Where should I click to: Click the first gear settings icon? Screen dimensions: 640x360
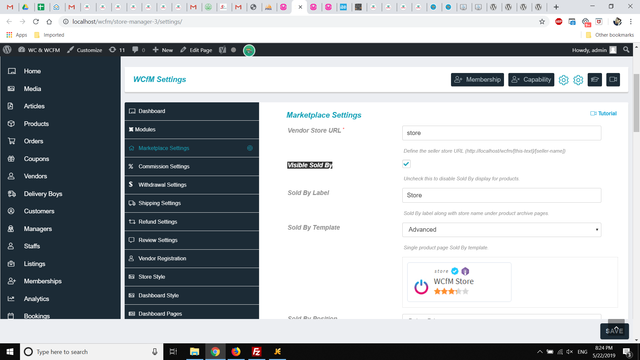[564, 80]
